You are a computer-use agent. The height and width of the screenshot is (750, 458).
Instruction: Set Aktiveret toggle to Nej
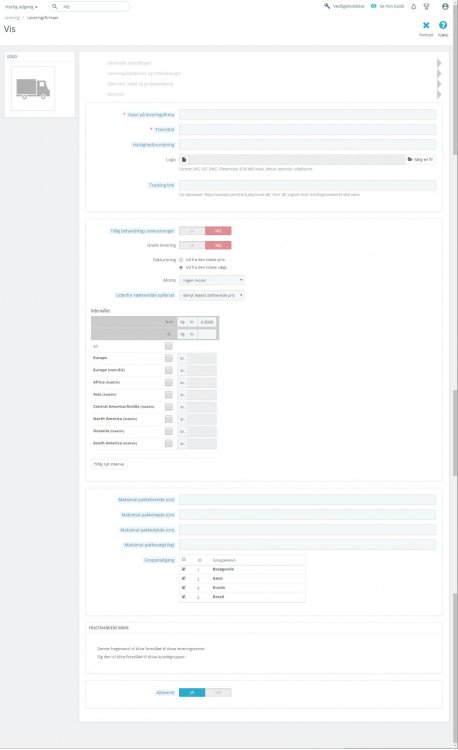tap(218, 693)
